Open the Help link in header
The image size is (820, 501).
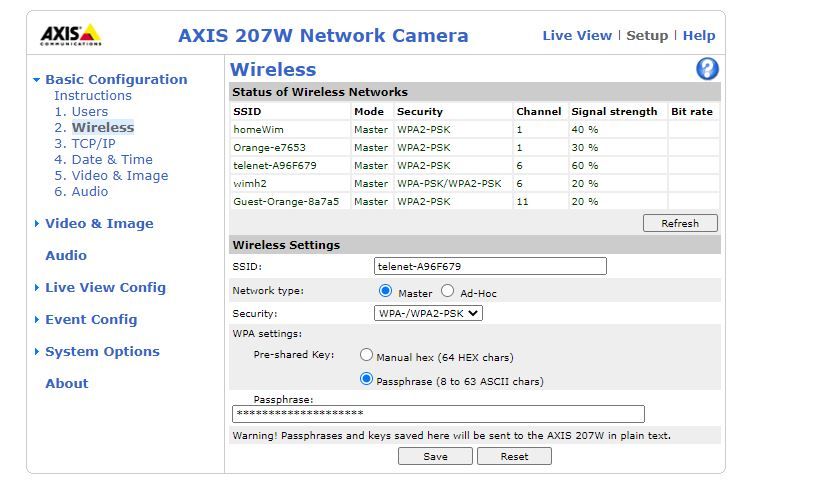[x=698, y=35]
